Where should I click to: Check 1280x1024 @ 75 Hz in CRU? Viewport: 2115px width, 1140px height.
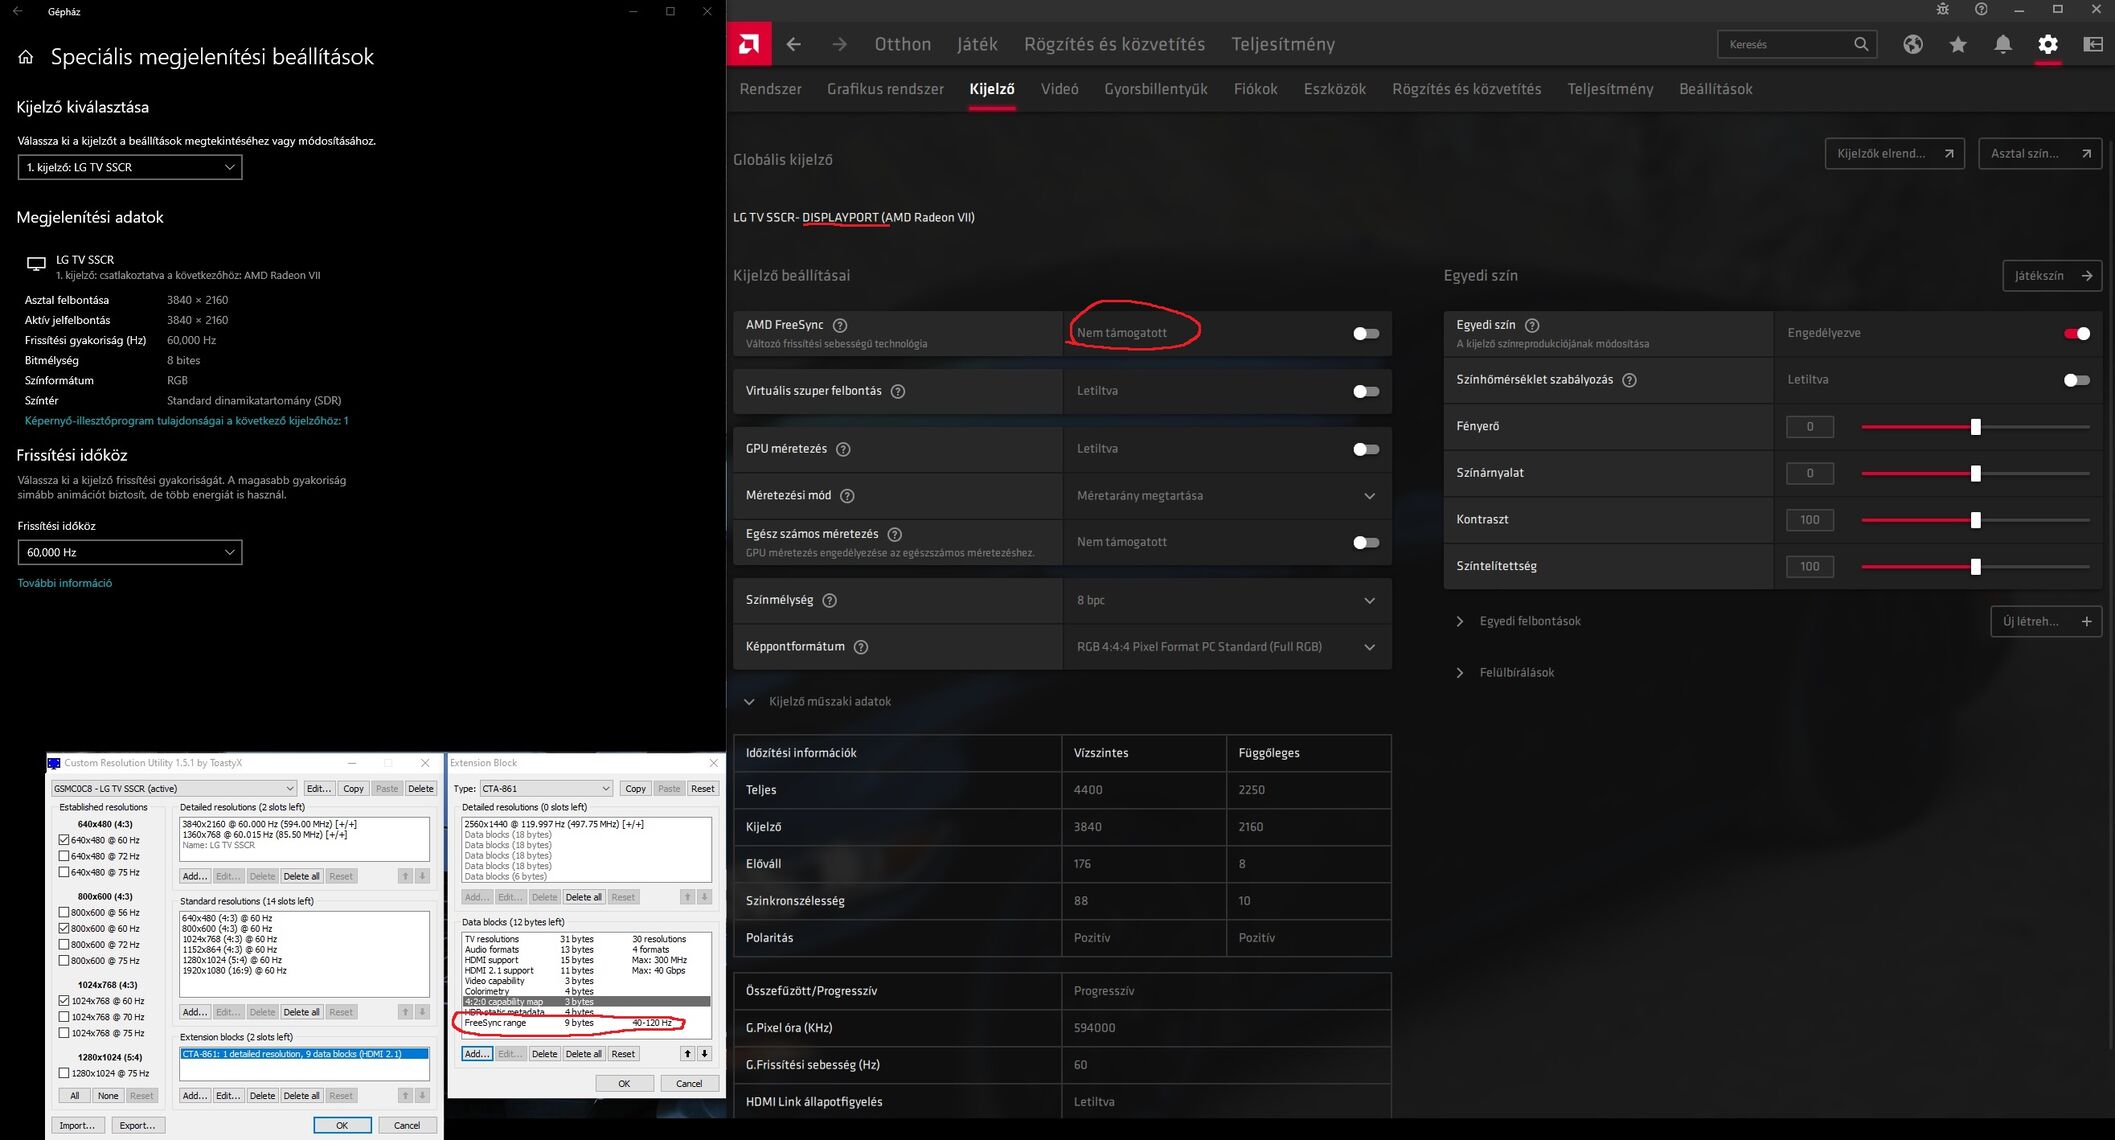click(x=64, y=1073)
